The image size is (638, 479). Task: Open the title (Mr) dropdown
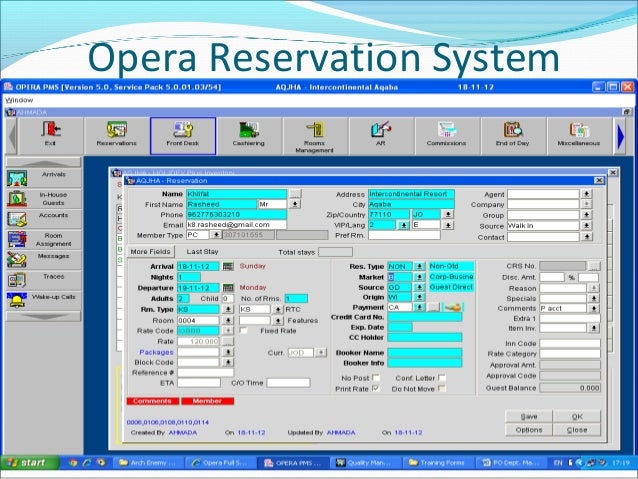pos(295,204)
